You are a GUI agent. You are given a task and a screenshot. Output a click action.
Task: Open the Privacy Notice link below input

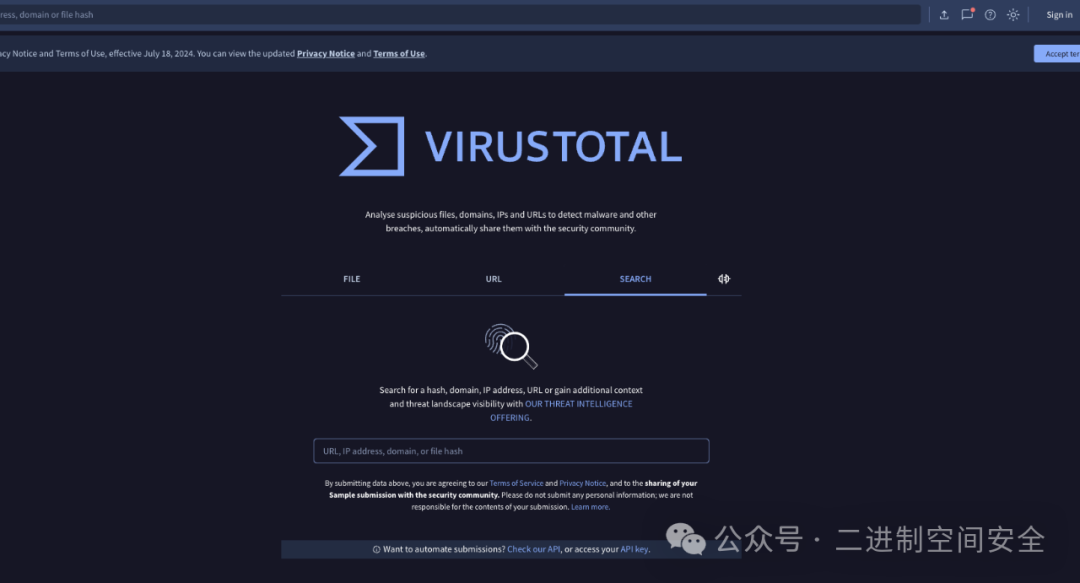[x=583, y=484]
